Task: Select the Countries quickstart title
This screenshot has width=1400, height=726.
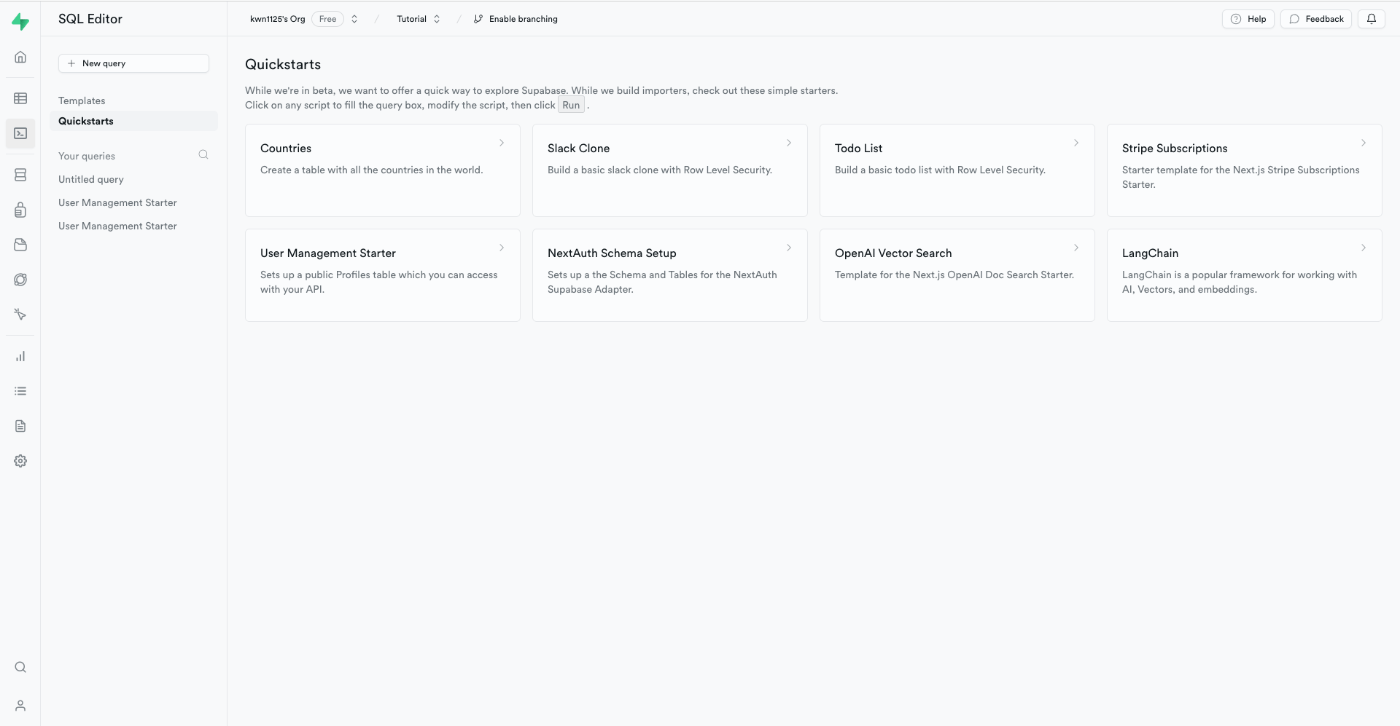Action: 286,148
